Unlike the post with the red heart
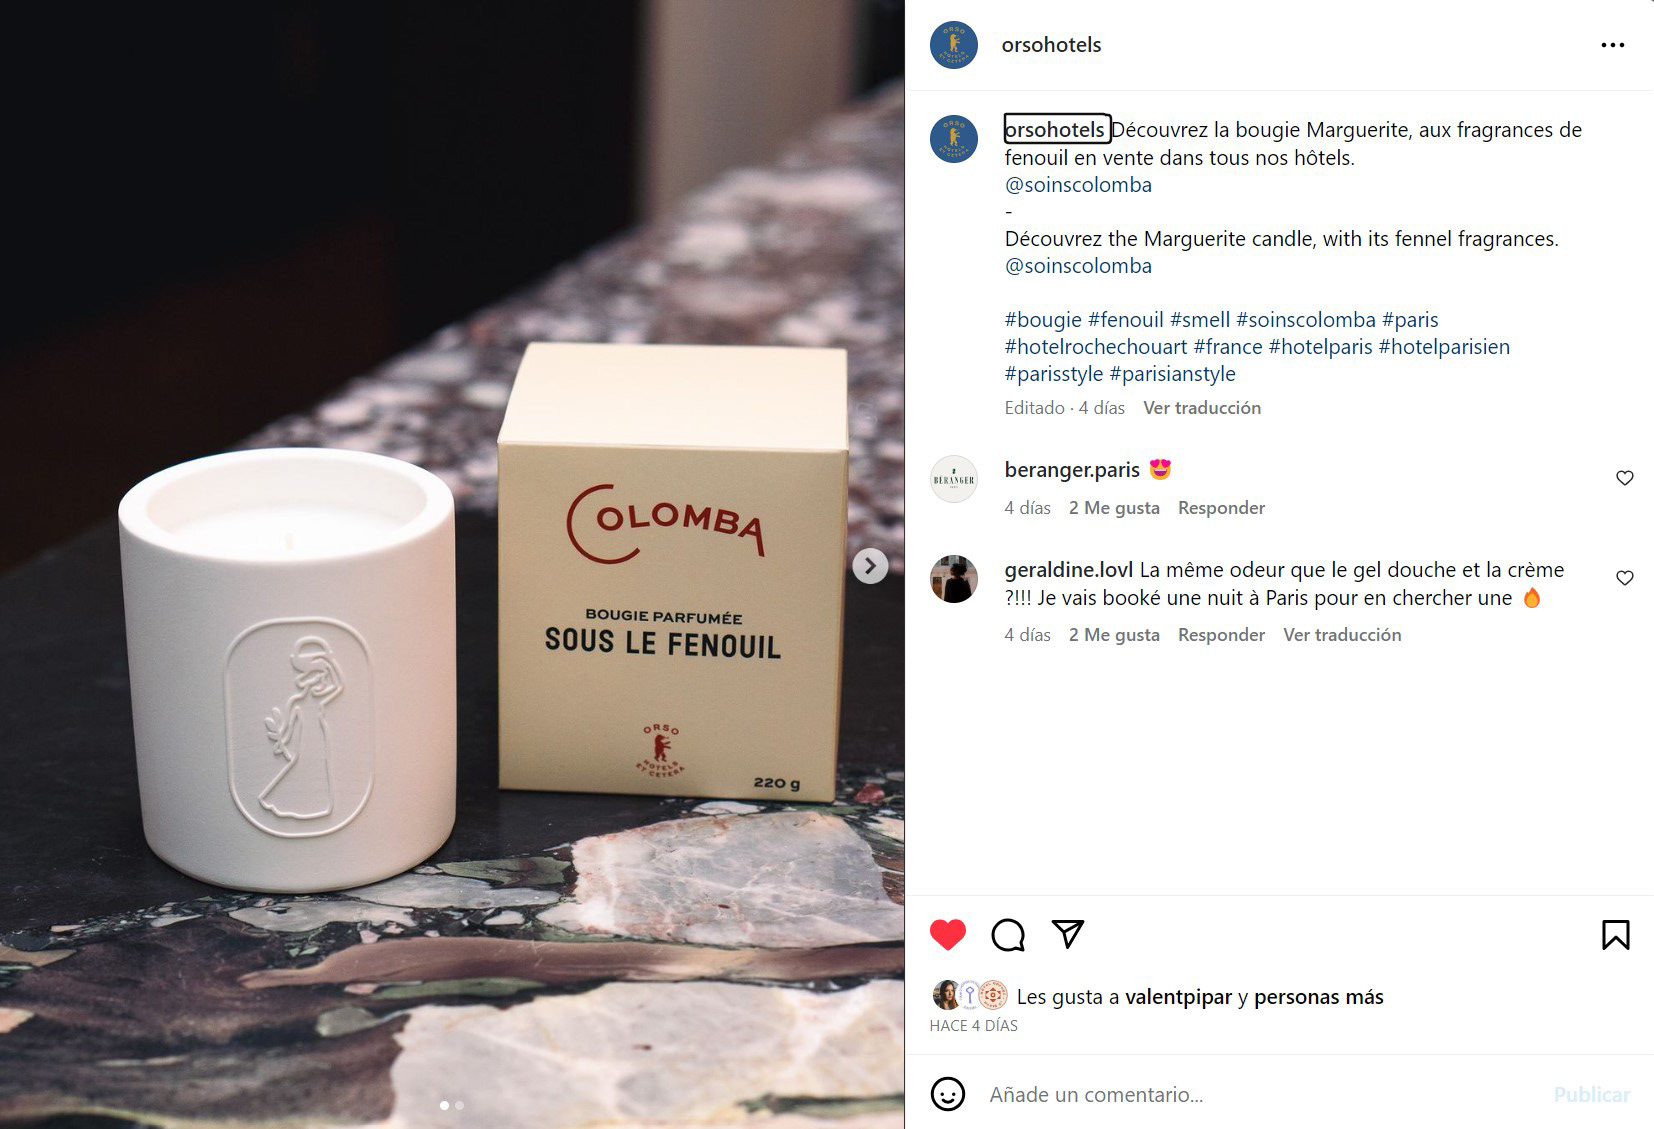The image size is (1654, 1129). pyautogui.click(x=947, y=935)
